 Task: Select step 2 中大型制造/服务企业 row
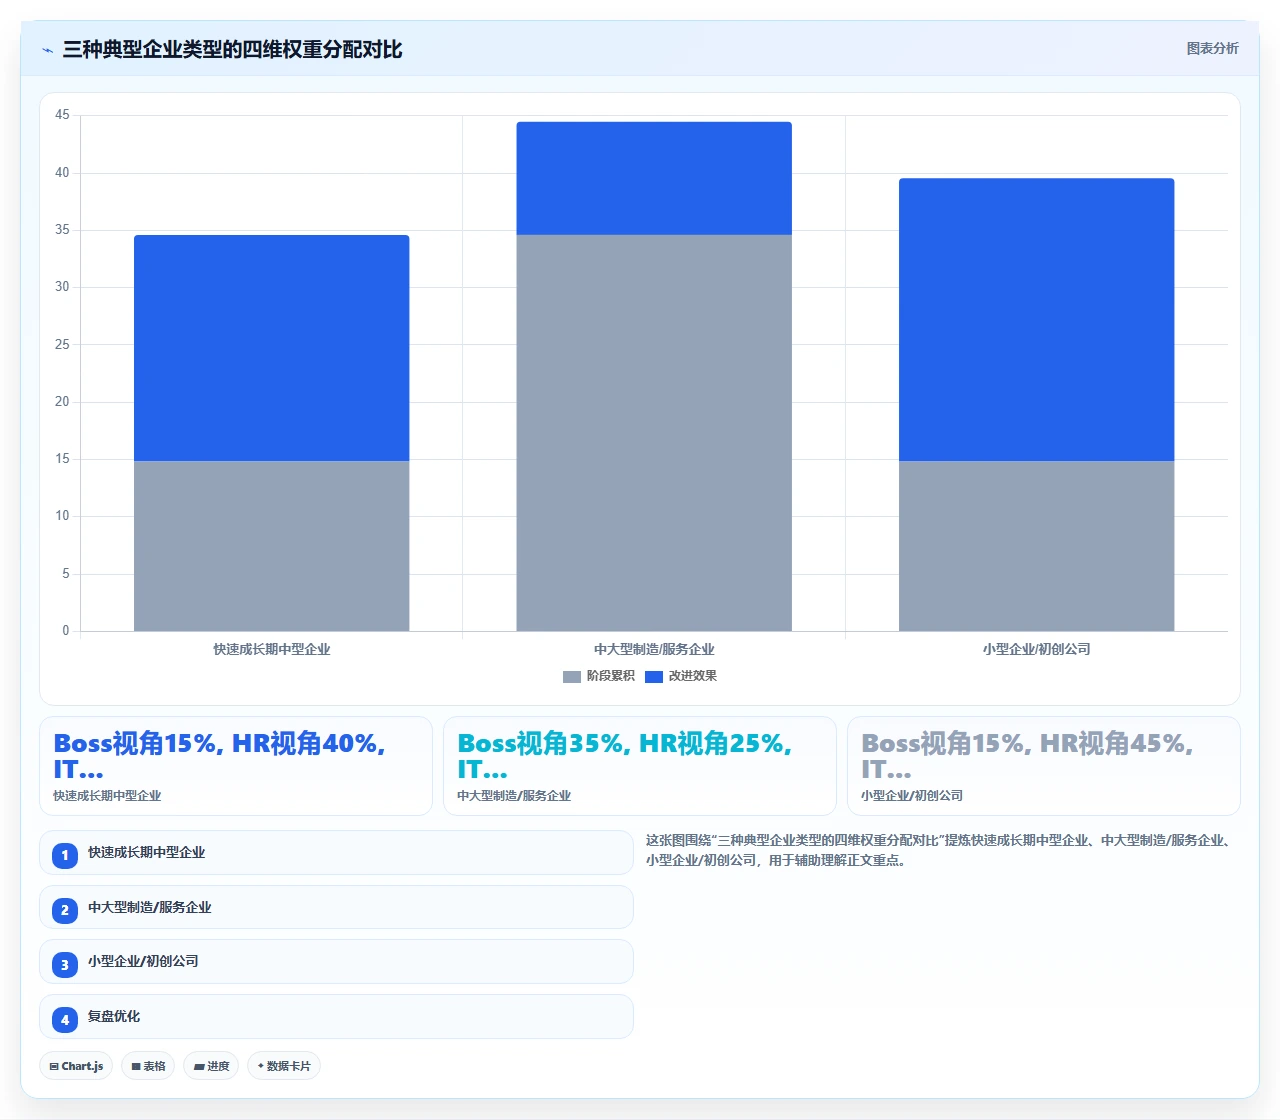click(x=336, y=907)
